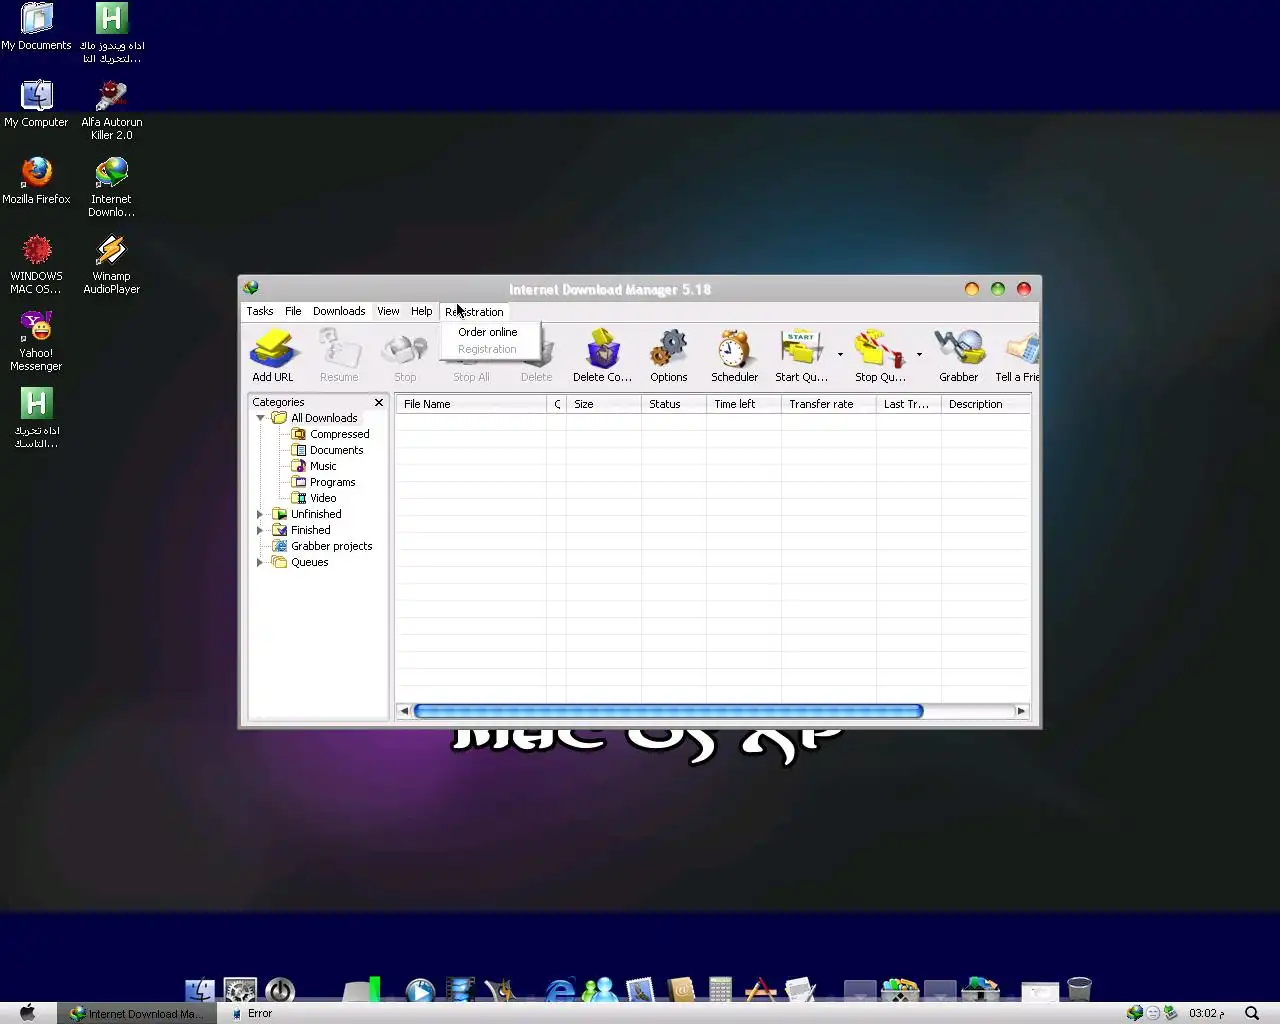Expand the Unfinished category node
1280x1024 pixels.
click(261, 514)
